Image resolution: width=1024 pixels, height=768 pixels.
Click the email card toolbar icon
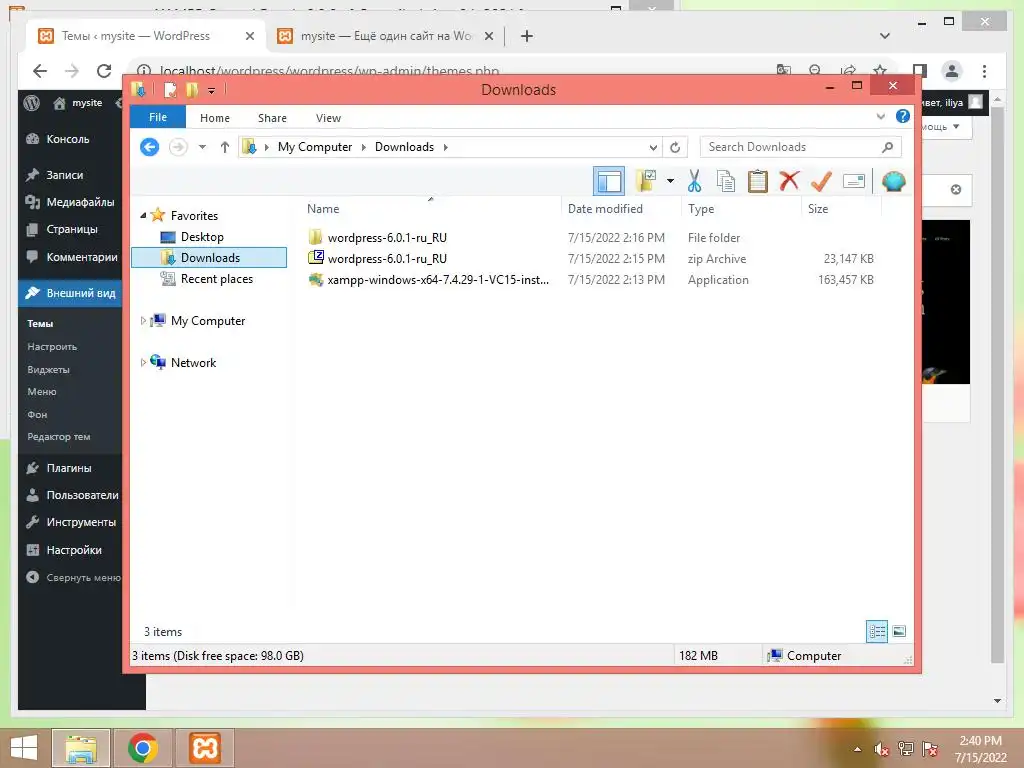click(x=854, y=181)
